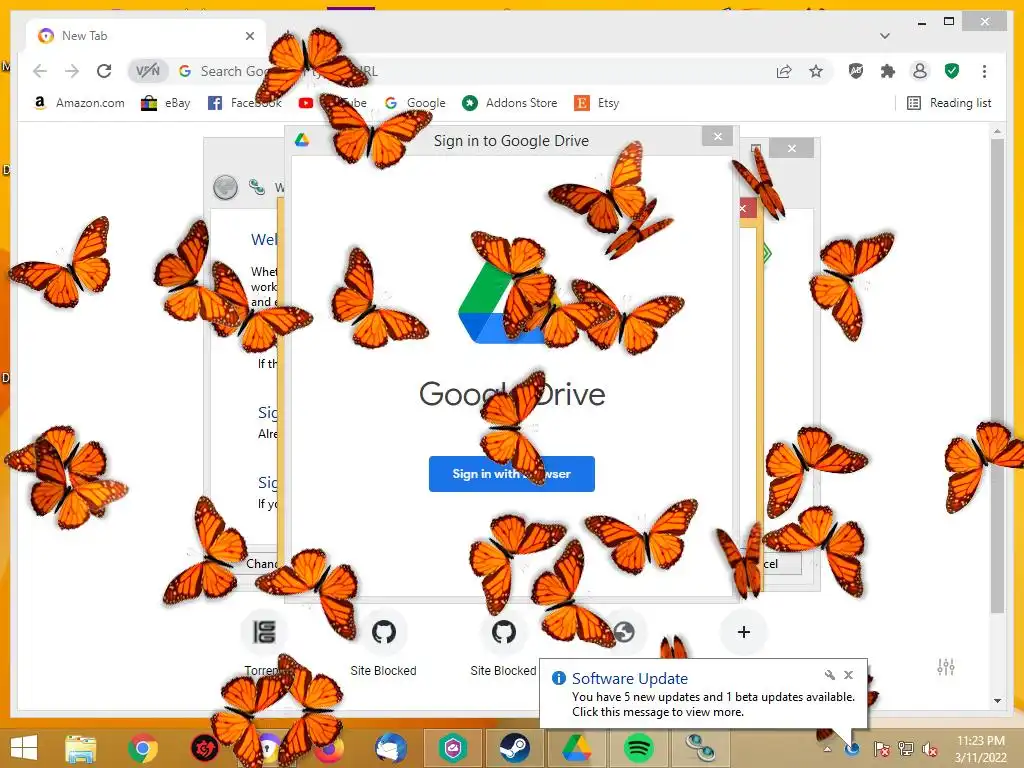Open the Reading list panel
Screen dimensions: 1024x768
pos(949,103)
